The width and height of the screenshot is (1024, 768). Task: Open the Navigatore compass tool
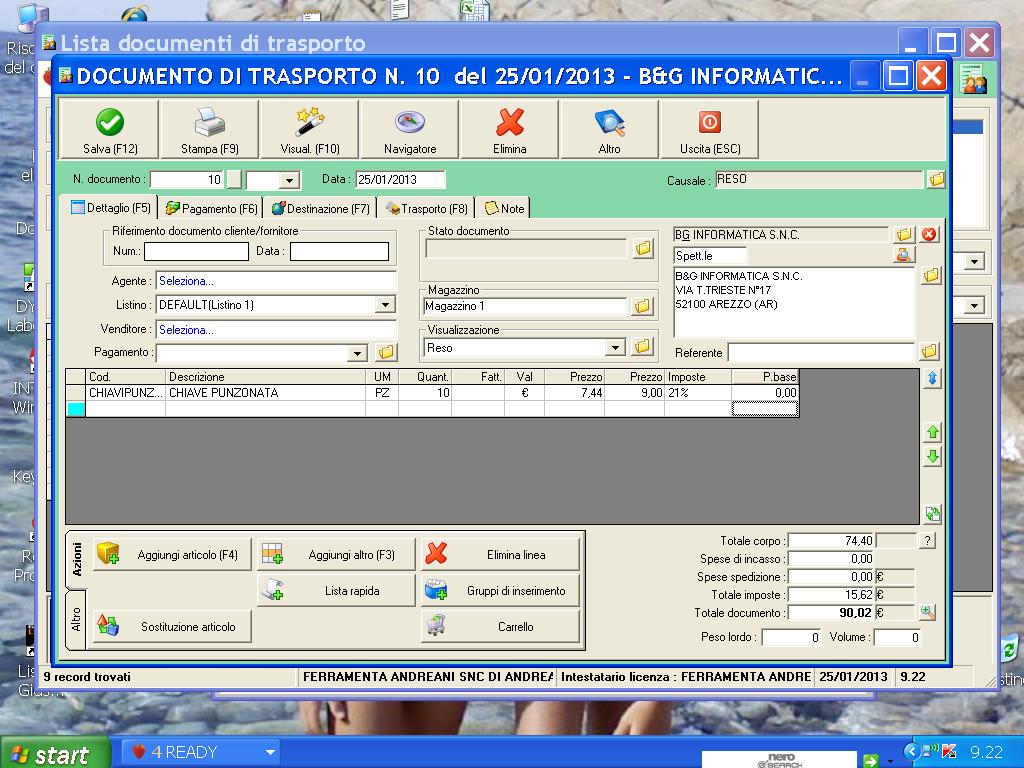point(410,130)
